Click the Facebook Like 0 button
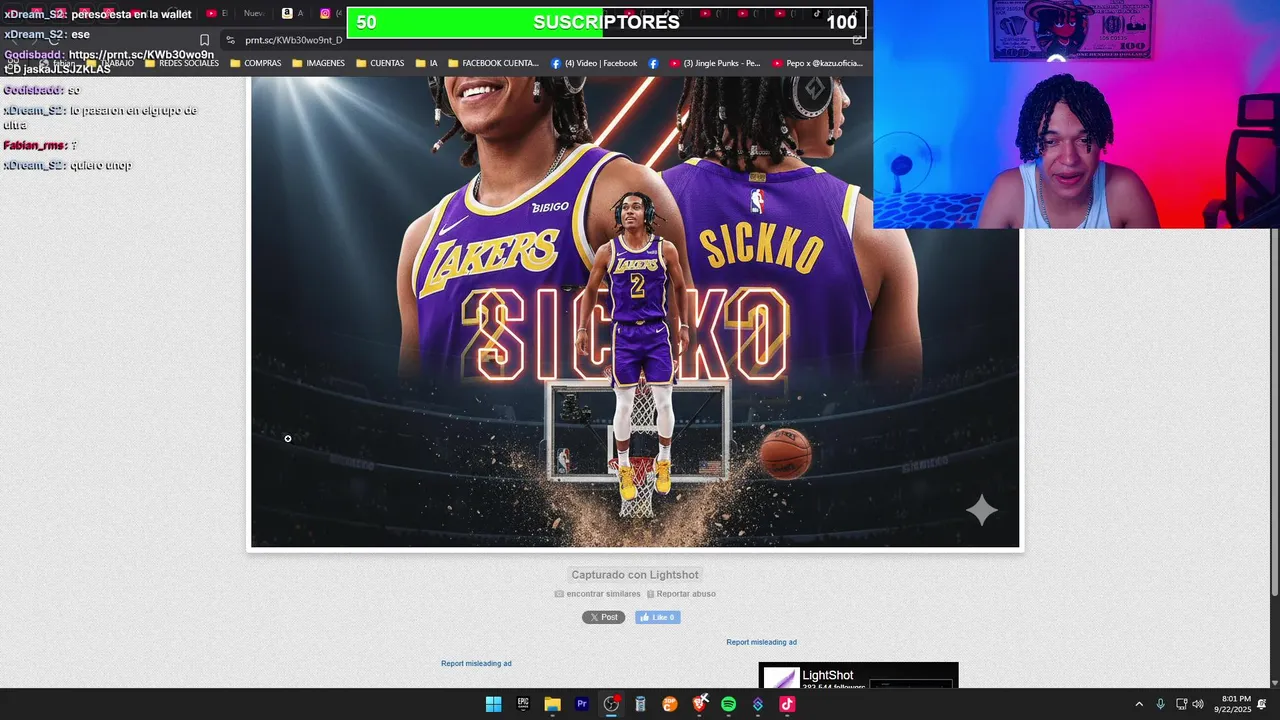 pos(658,617)
